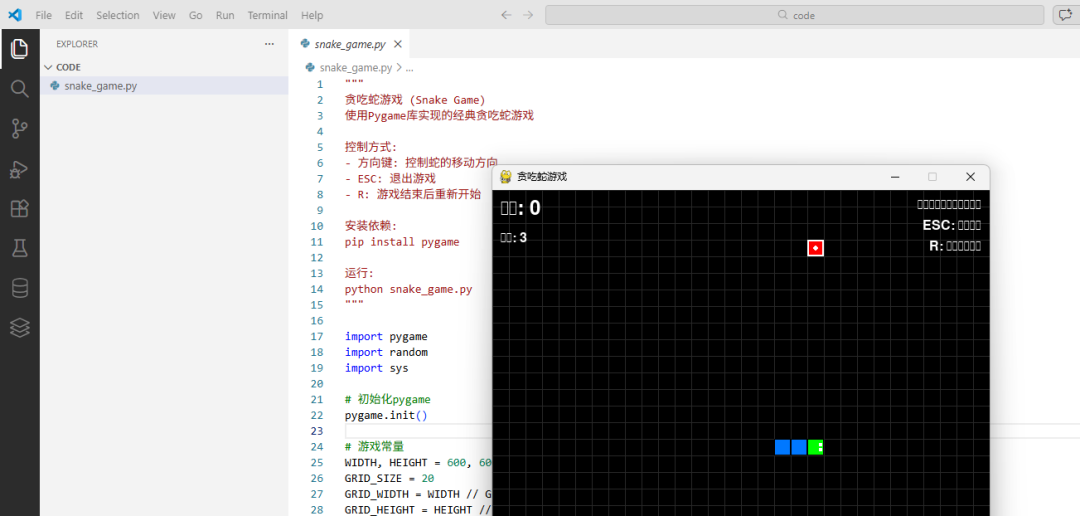Click the red food square in game
Image resolution: width=1080 pixels, height=516 pixels.
816,248
